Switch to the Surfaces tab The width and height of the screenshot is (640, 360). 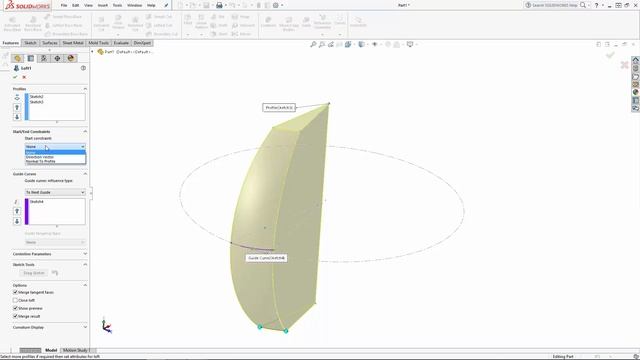pos(50,43)
